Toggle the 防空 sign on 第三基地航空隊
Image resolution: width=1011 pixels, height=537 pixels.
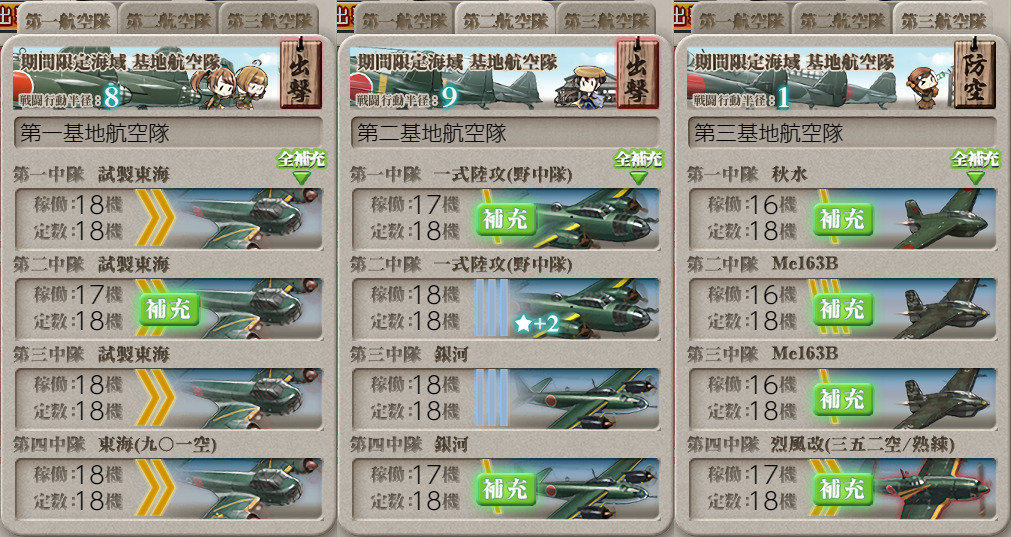(x=975, y=73)
